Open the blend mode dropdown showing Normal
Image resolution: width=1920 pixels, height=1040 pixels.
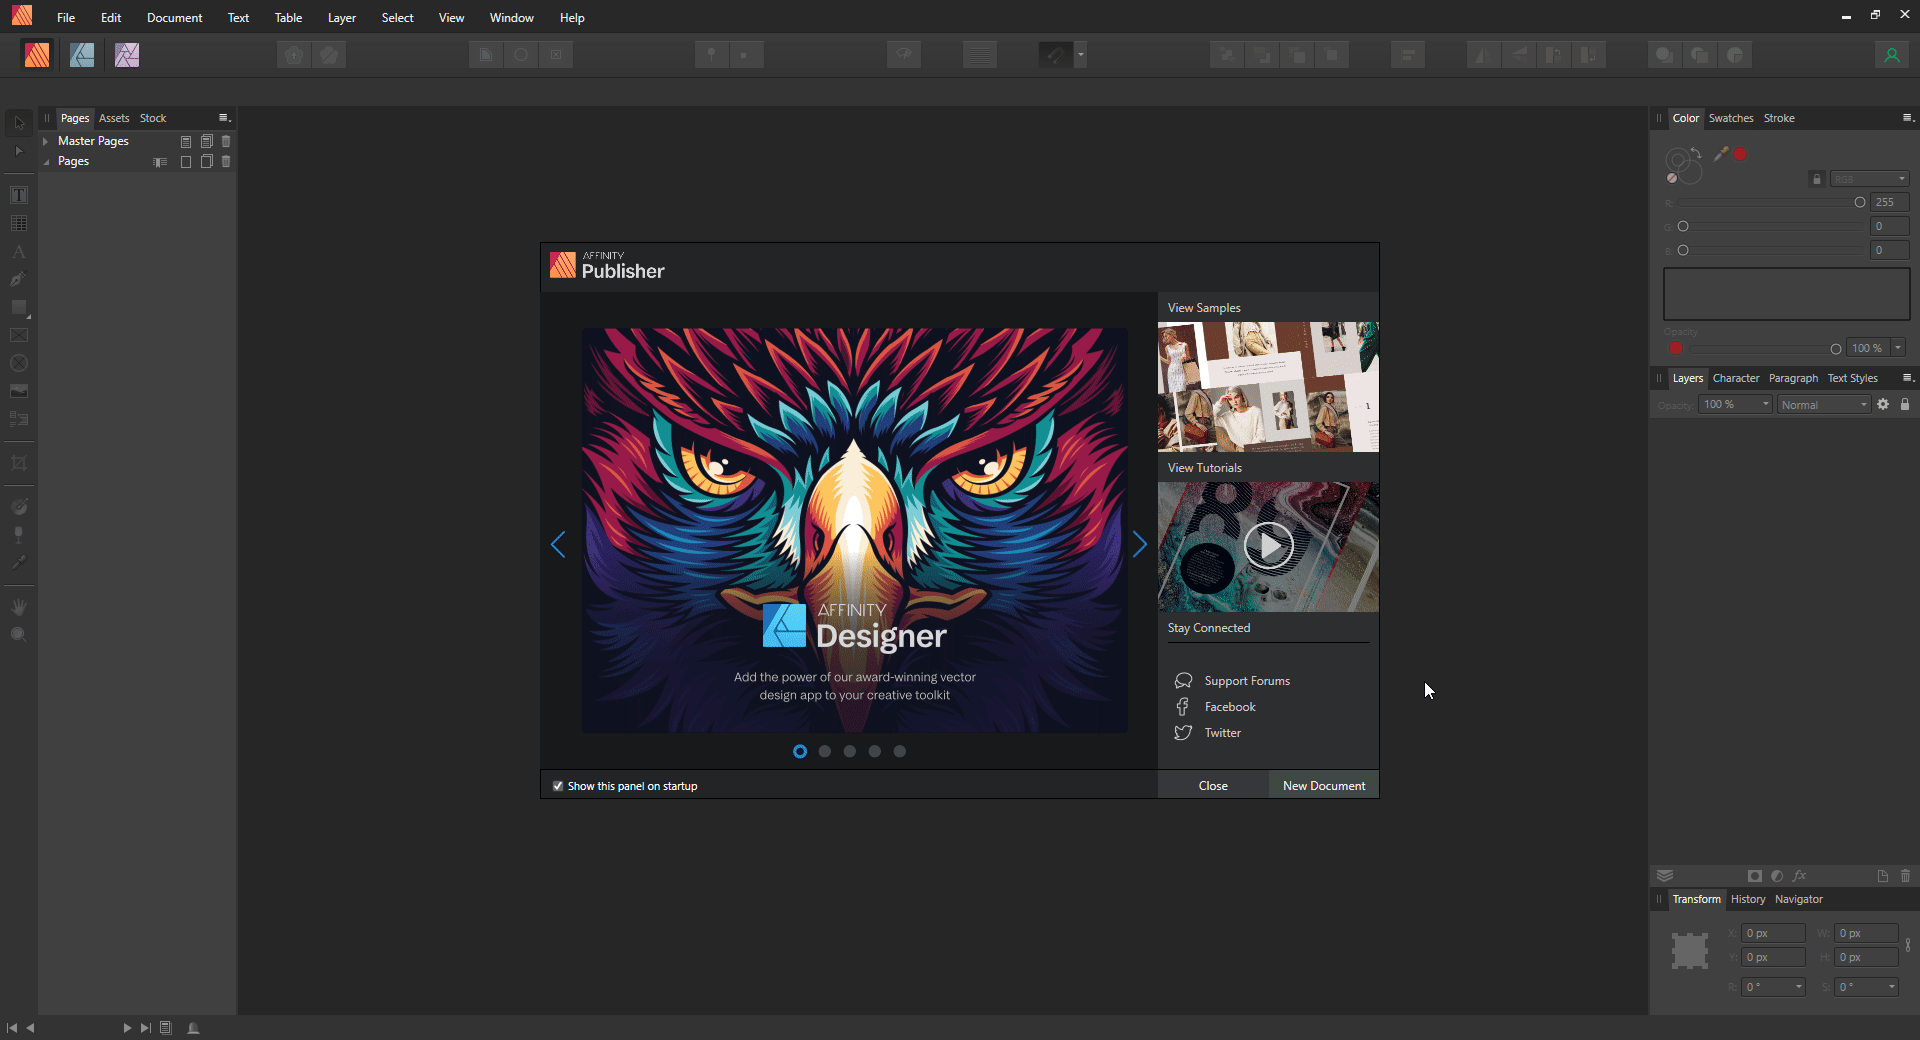pos(1823,404)
